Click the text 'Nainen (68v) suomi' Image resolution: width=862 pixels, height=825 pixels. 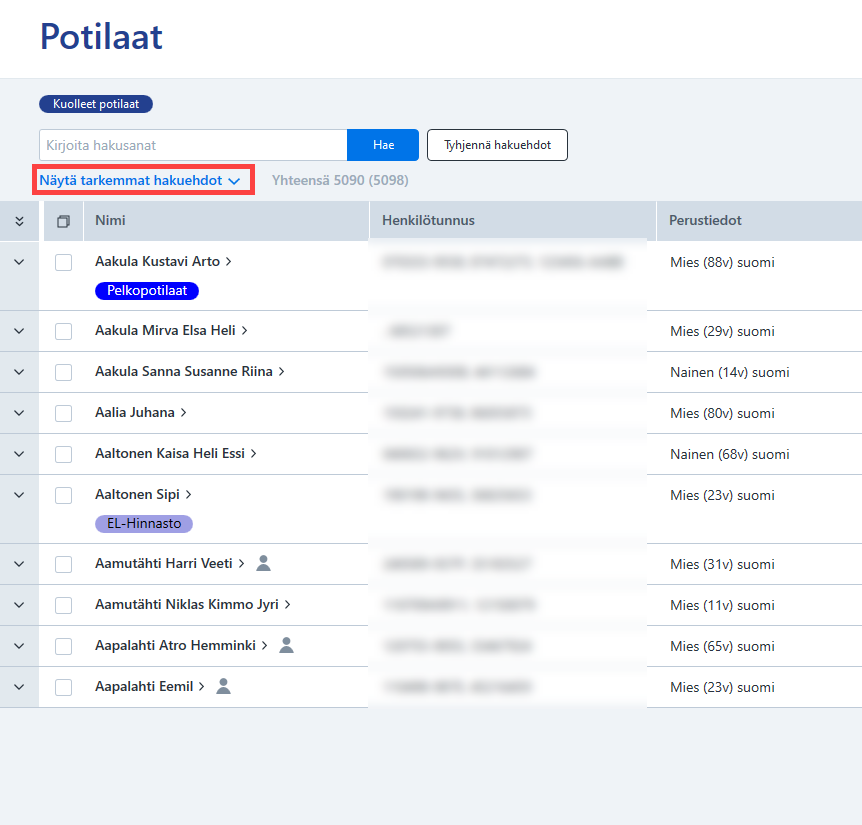(x=730, y=455)
